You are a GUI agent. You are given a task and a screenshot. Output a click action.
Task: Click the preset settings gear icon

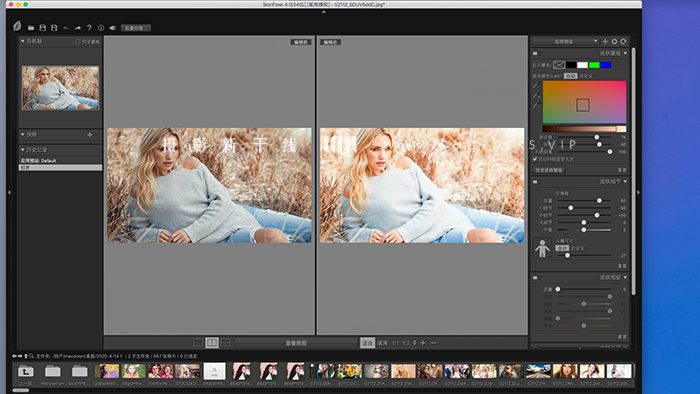(614, 41)
